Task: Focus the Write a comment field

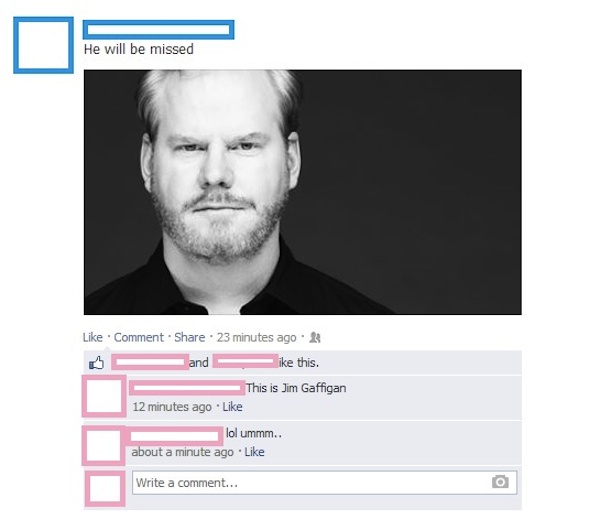Action: point(324,483)
